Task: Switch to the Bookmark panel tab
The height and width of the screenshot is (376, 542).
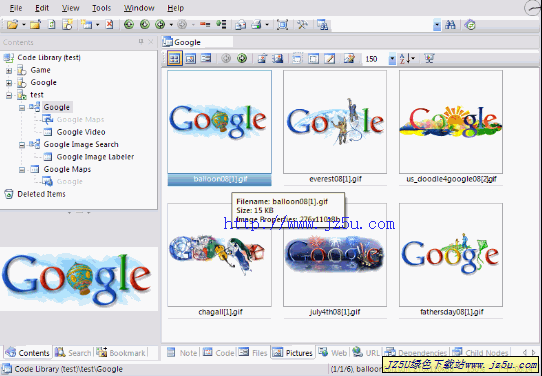Action: click(121, 352)
